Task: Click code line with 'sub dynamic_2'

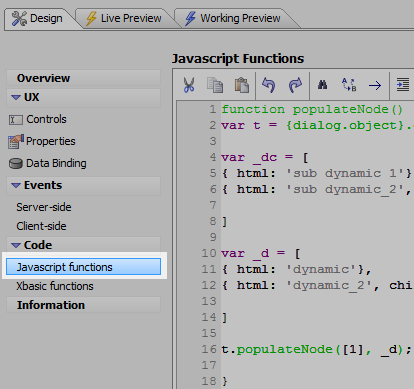Action: point(317,189)
